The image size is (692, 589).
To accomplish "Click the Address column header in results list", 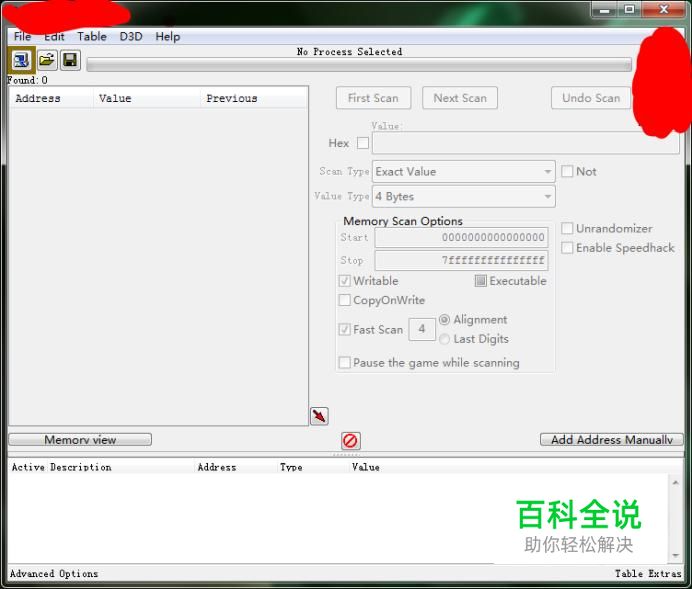I will (51, 98).
